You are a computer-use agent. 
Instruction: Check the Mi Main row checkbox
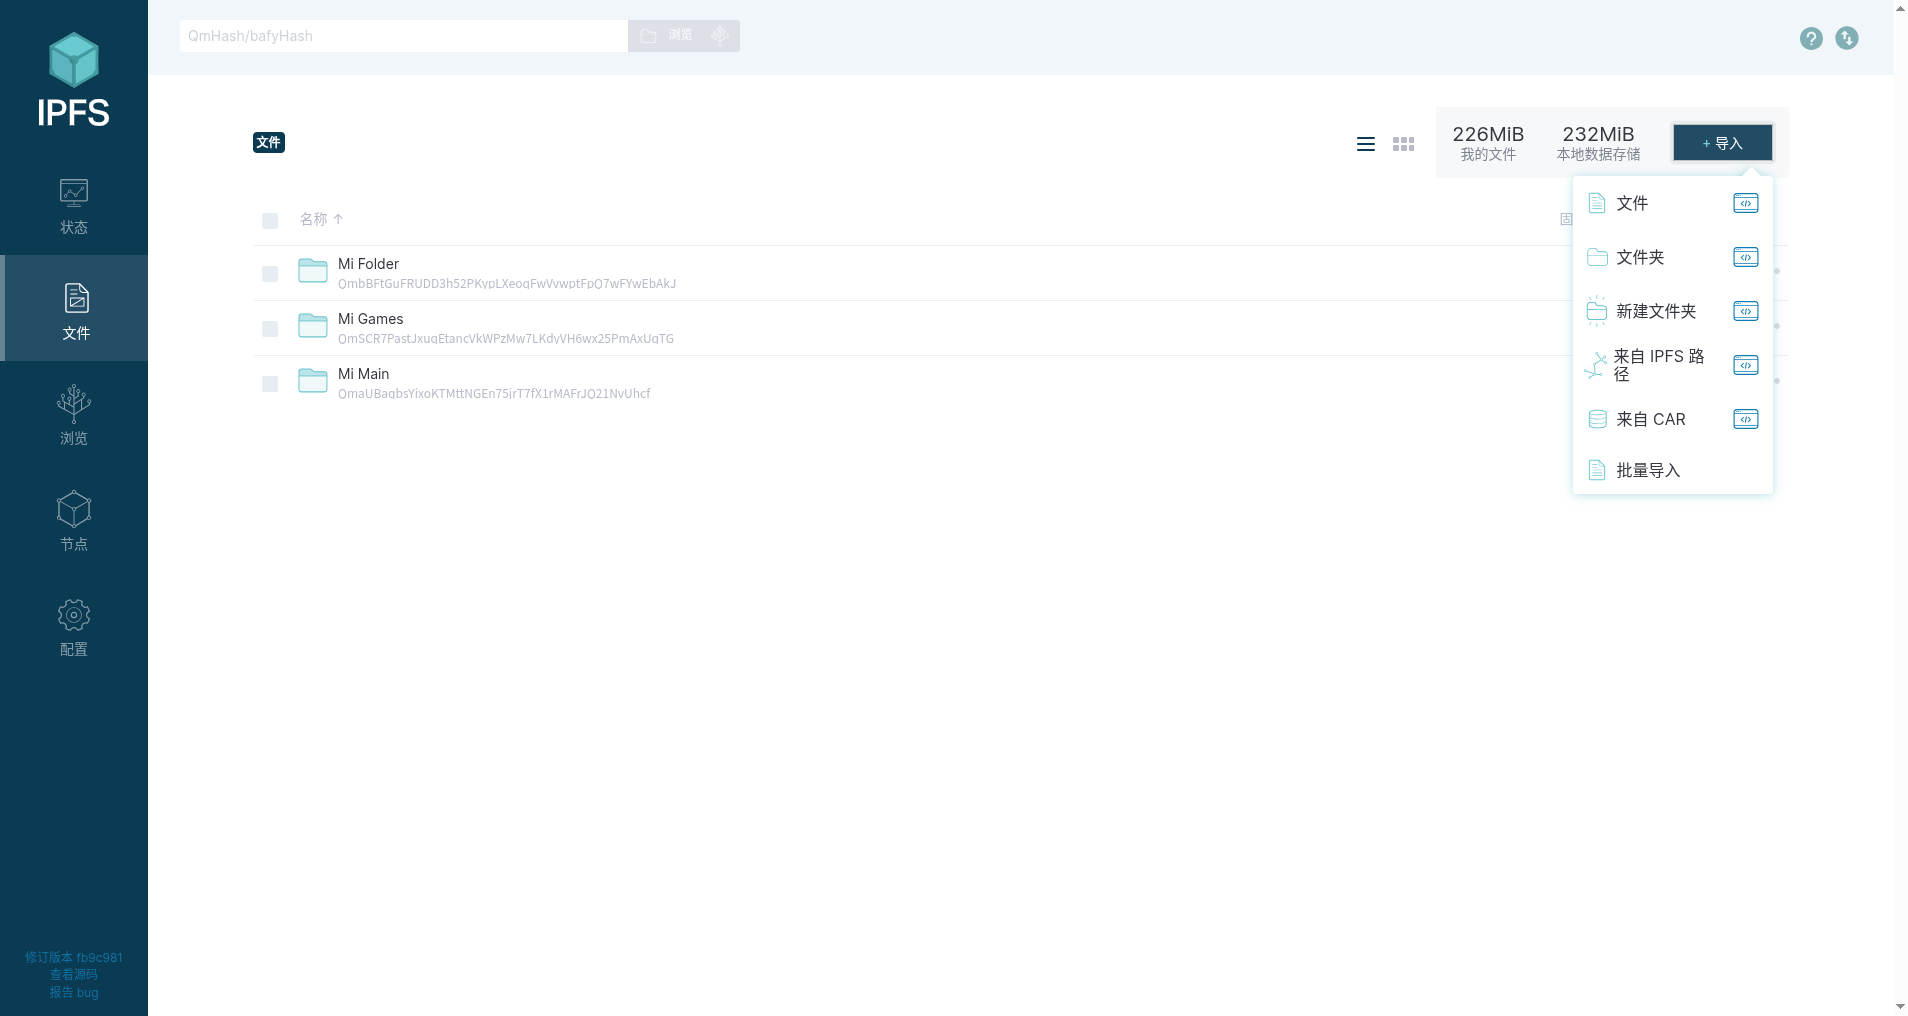[x=270, y=384]
